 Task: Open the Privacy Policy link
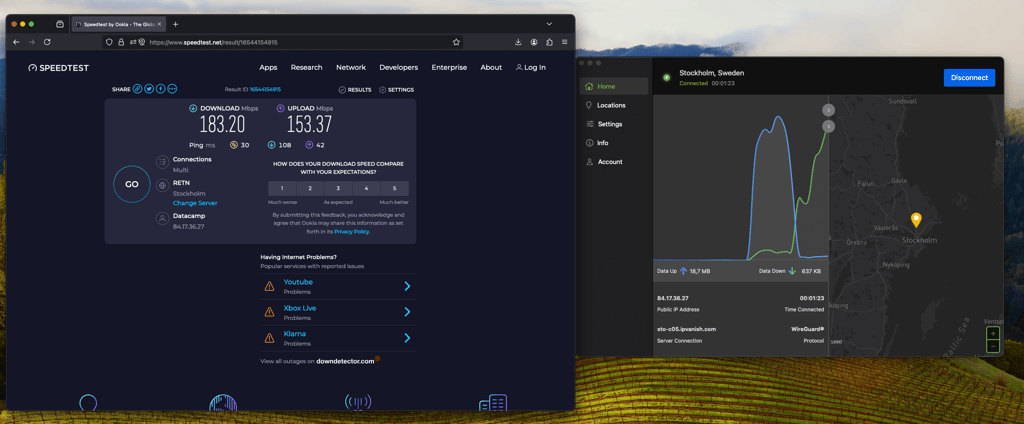point(353,231)
